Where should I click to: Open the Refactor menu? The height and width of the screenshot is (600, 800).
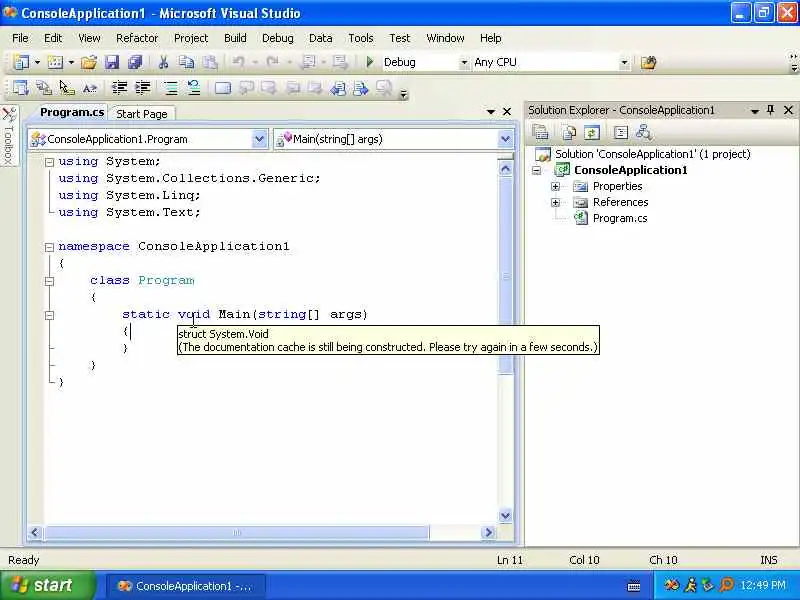pos(137,38)
